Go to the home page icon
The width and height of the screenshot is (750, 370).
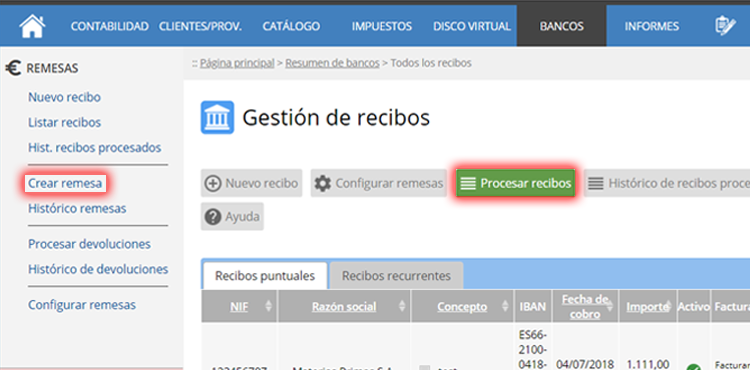click(32, 26)
